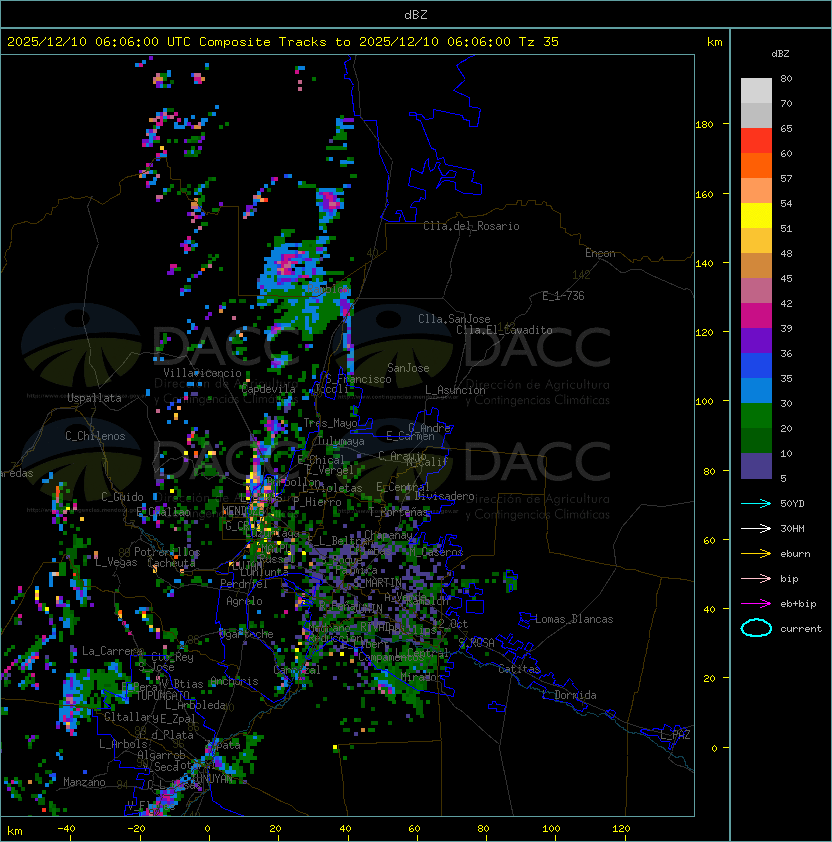Click the 'L_PAZ' map label
Screen dimensions: 832x842
pyautogui.click(x=675, y=735)
